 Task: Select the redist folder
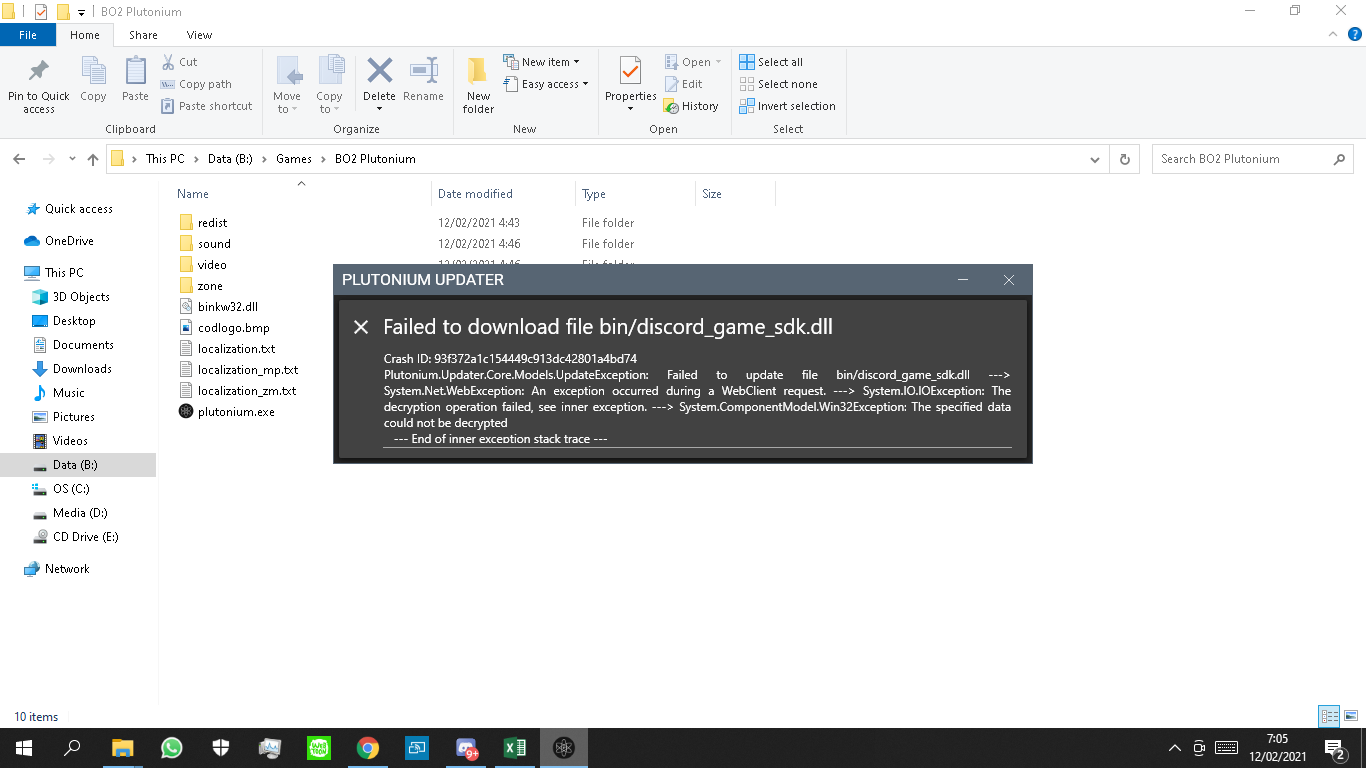click(x=212, y=223)
